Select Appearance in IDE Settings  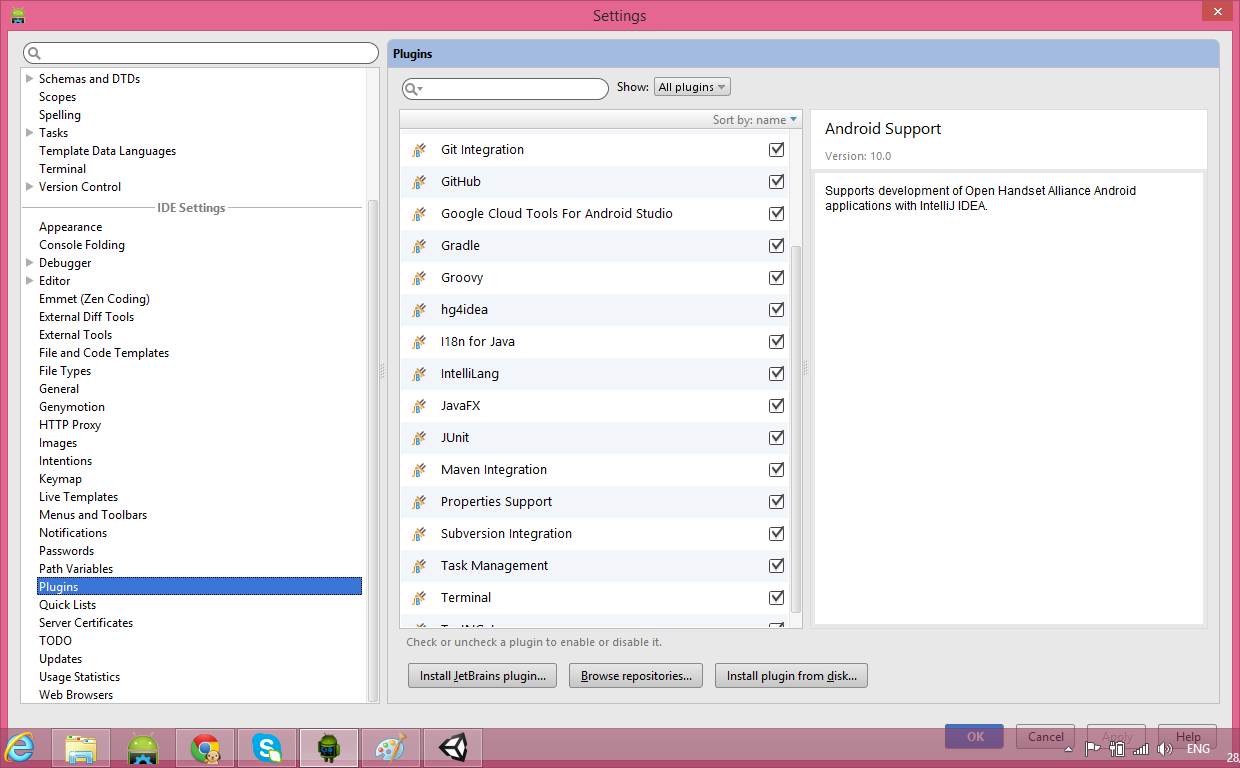click(x=70, y=227)
